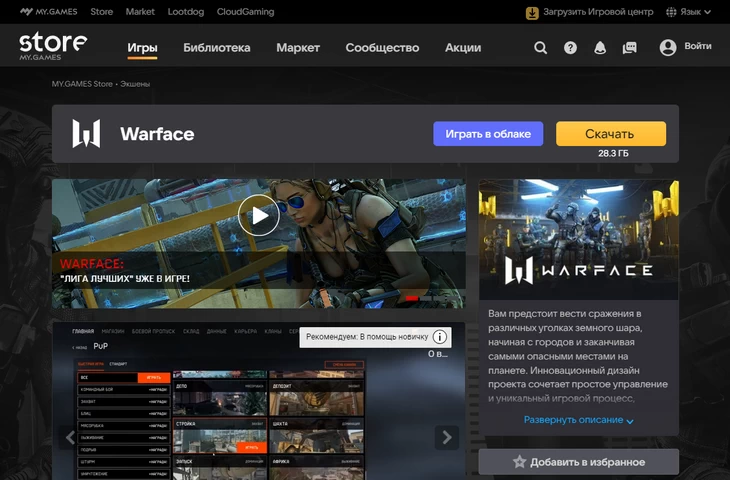Select the Акции tab
The height and width of the screenshot is (480, 730).
(463, 47)
